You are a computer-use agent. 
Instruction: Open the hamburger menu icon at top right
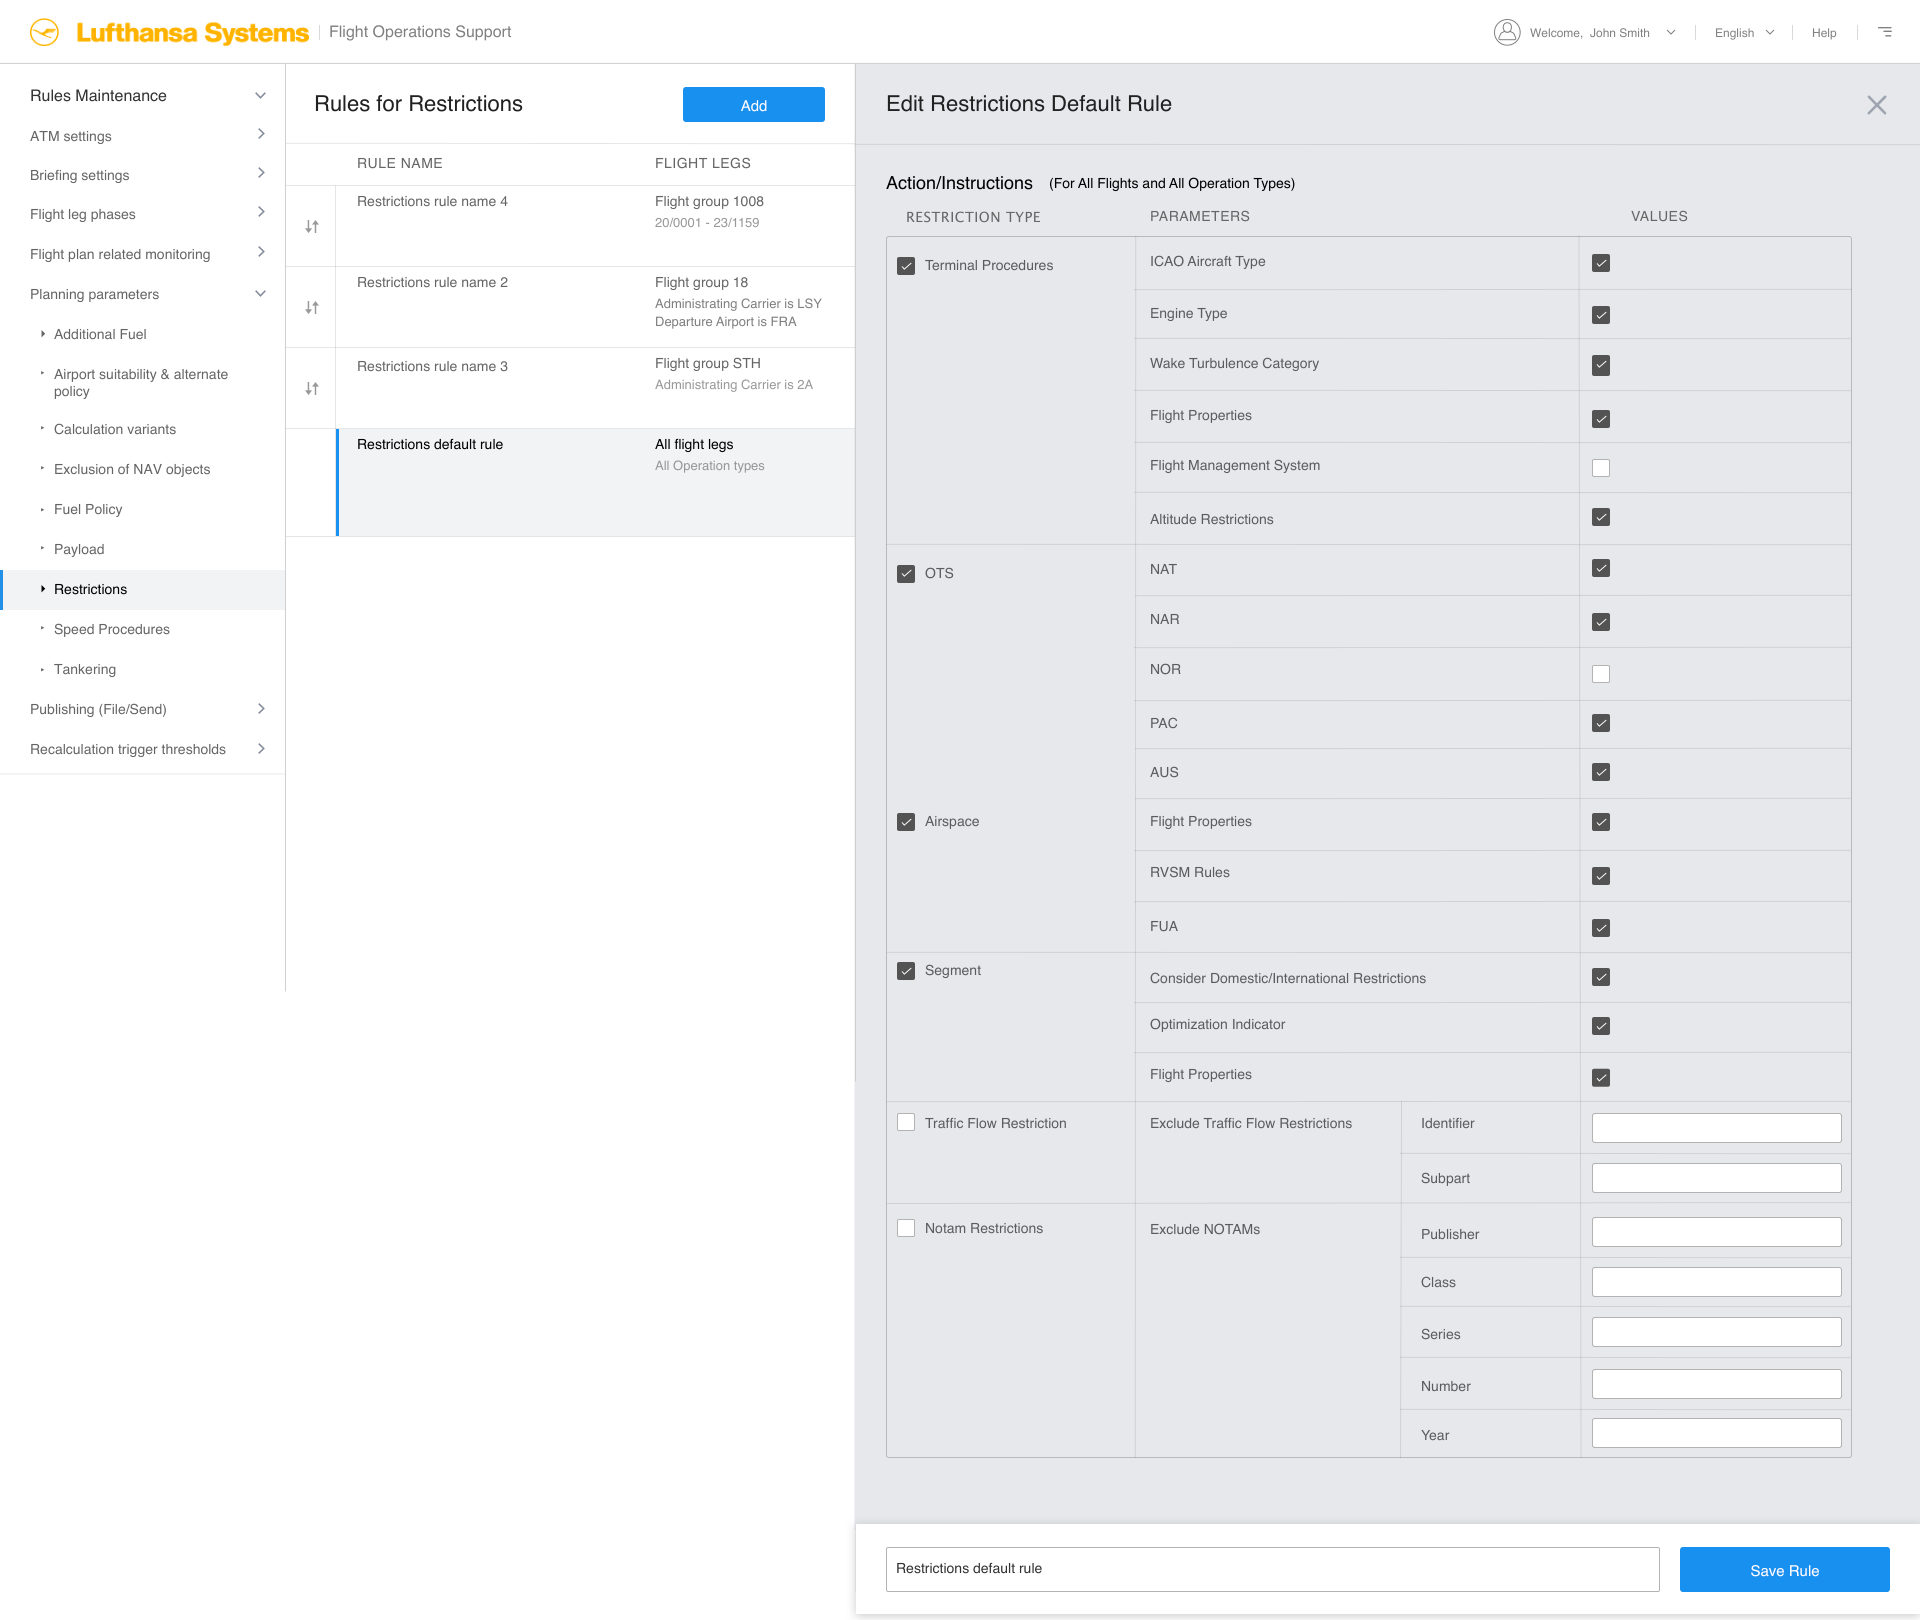pyautogui.click(x=1885, y=32)
